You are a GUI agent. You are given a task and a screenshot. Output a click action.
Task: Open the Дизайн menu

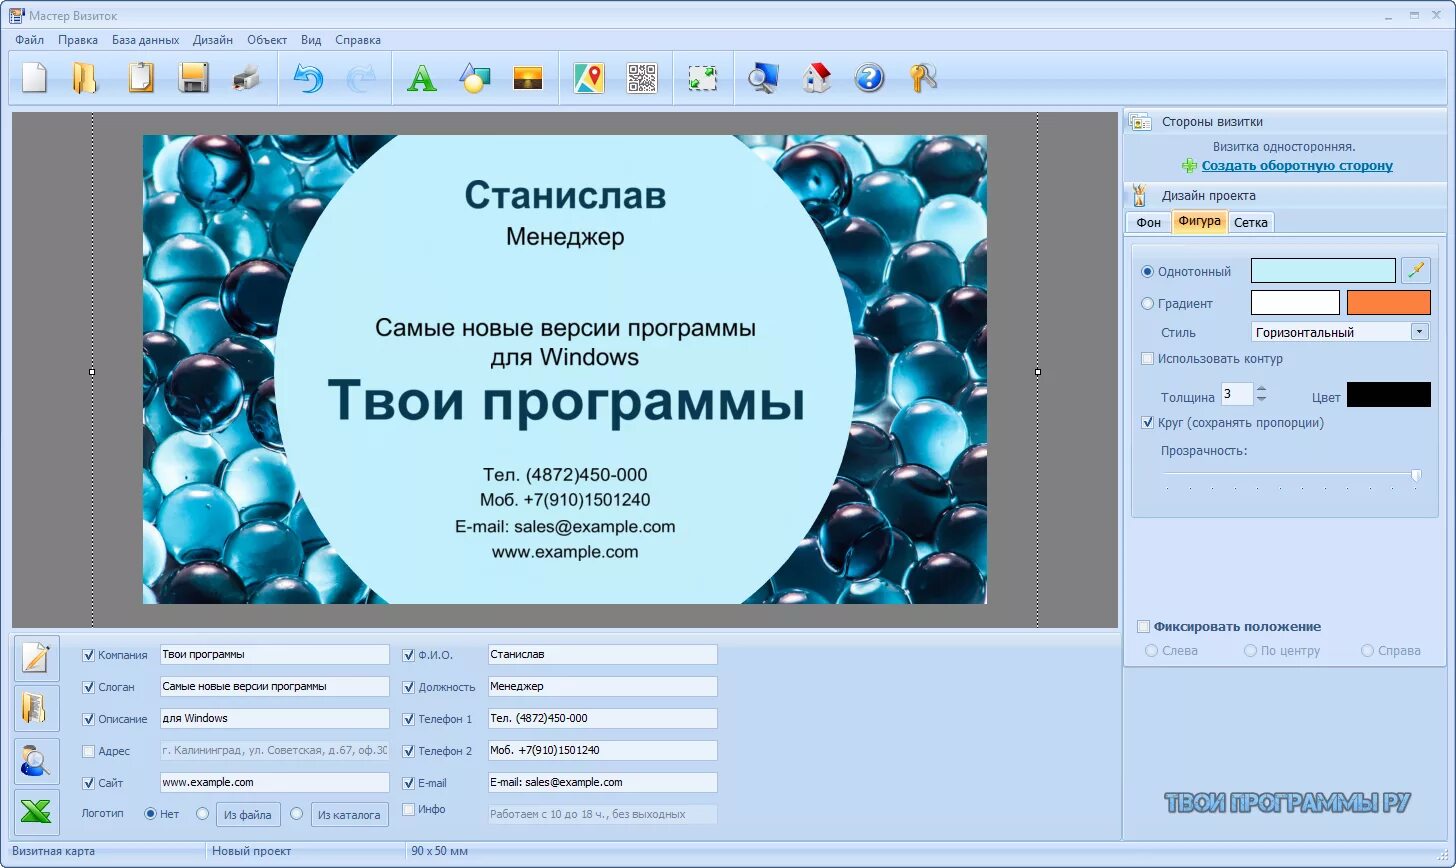[x=213, y=40]
